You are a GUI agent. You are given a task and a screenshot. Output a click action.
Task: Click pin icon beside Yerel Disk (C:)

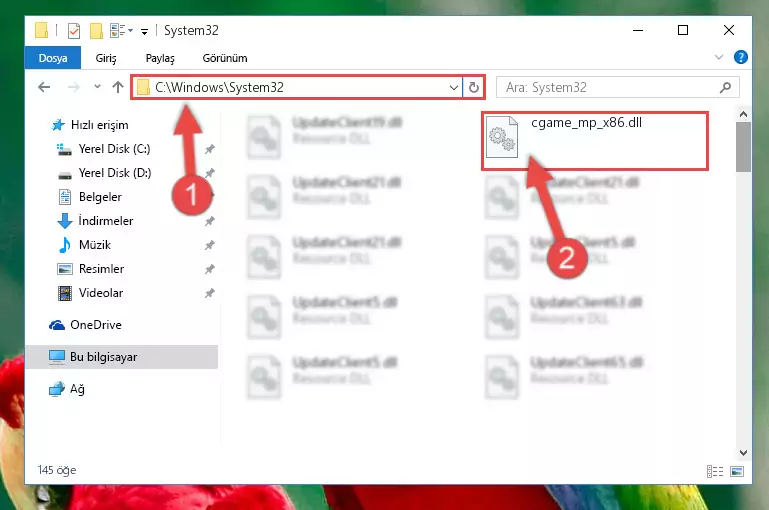[209, 149]
